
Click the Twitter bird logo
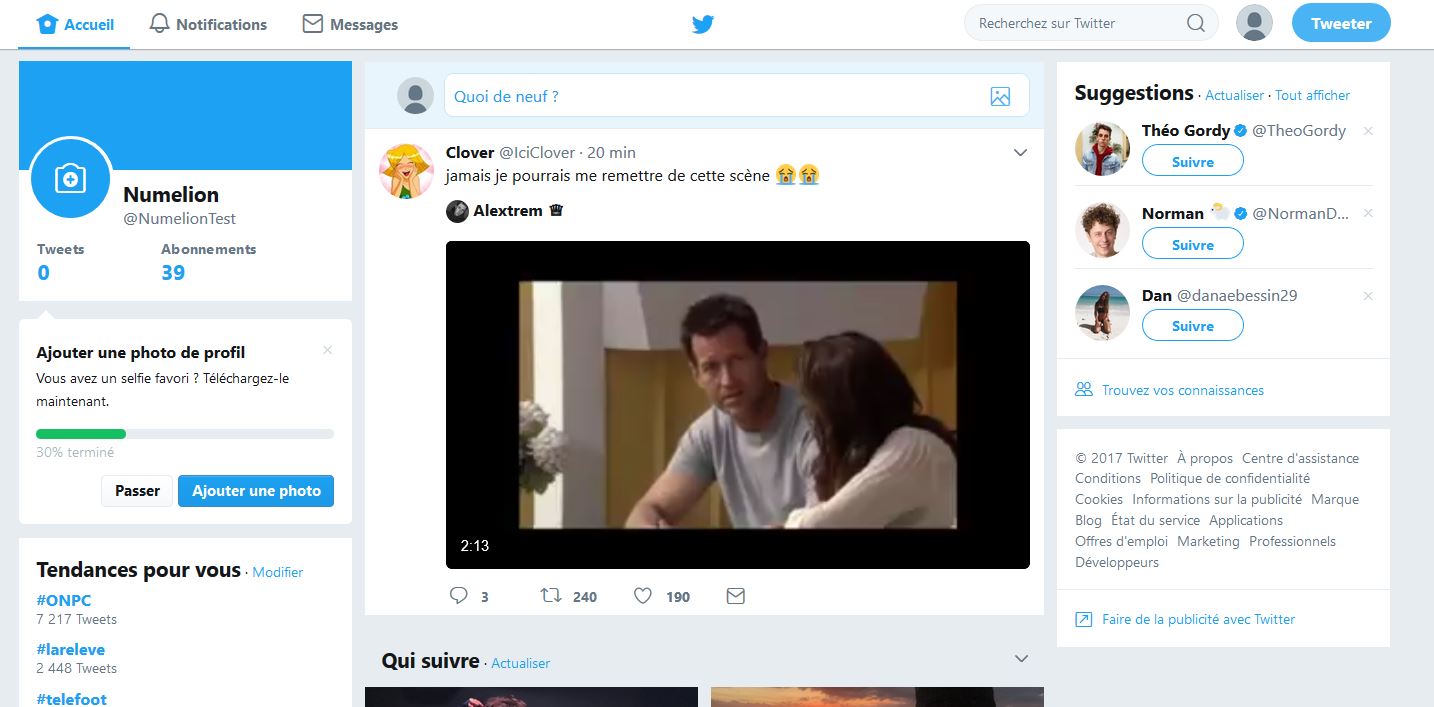coord(703,24)
